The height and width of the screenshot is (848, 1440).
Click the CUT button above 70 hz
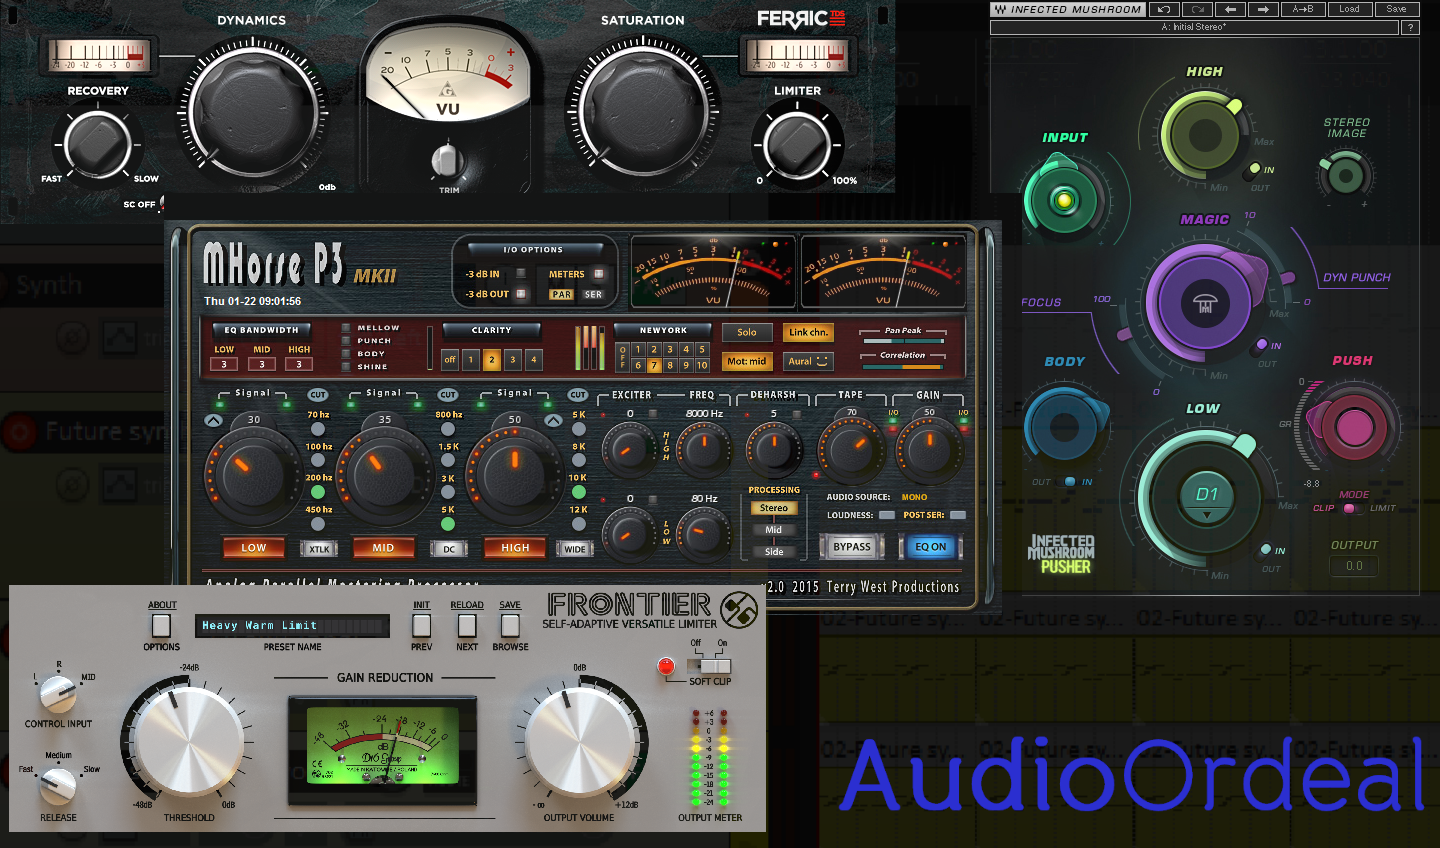[x=318, y=395]
